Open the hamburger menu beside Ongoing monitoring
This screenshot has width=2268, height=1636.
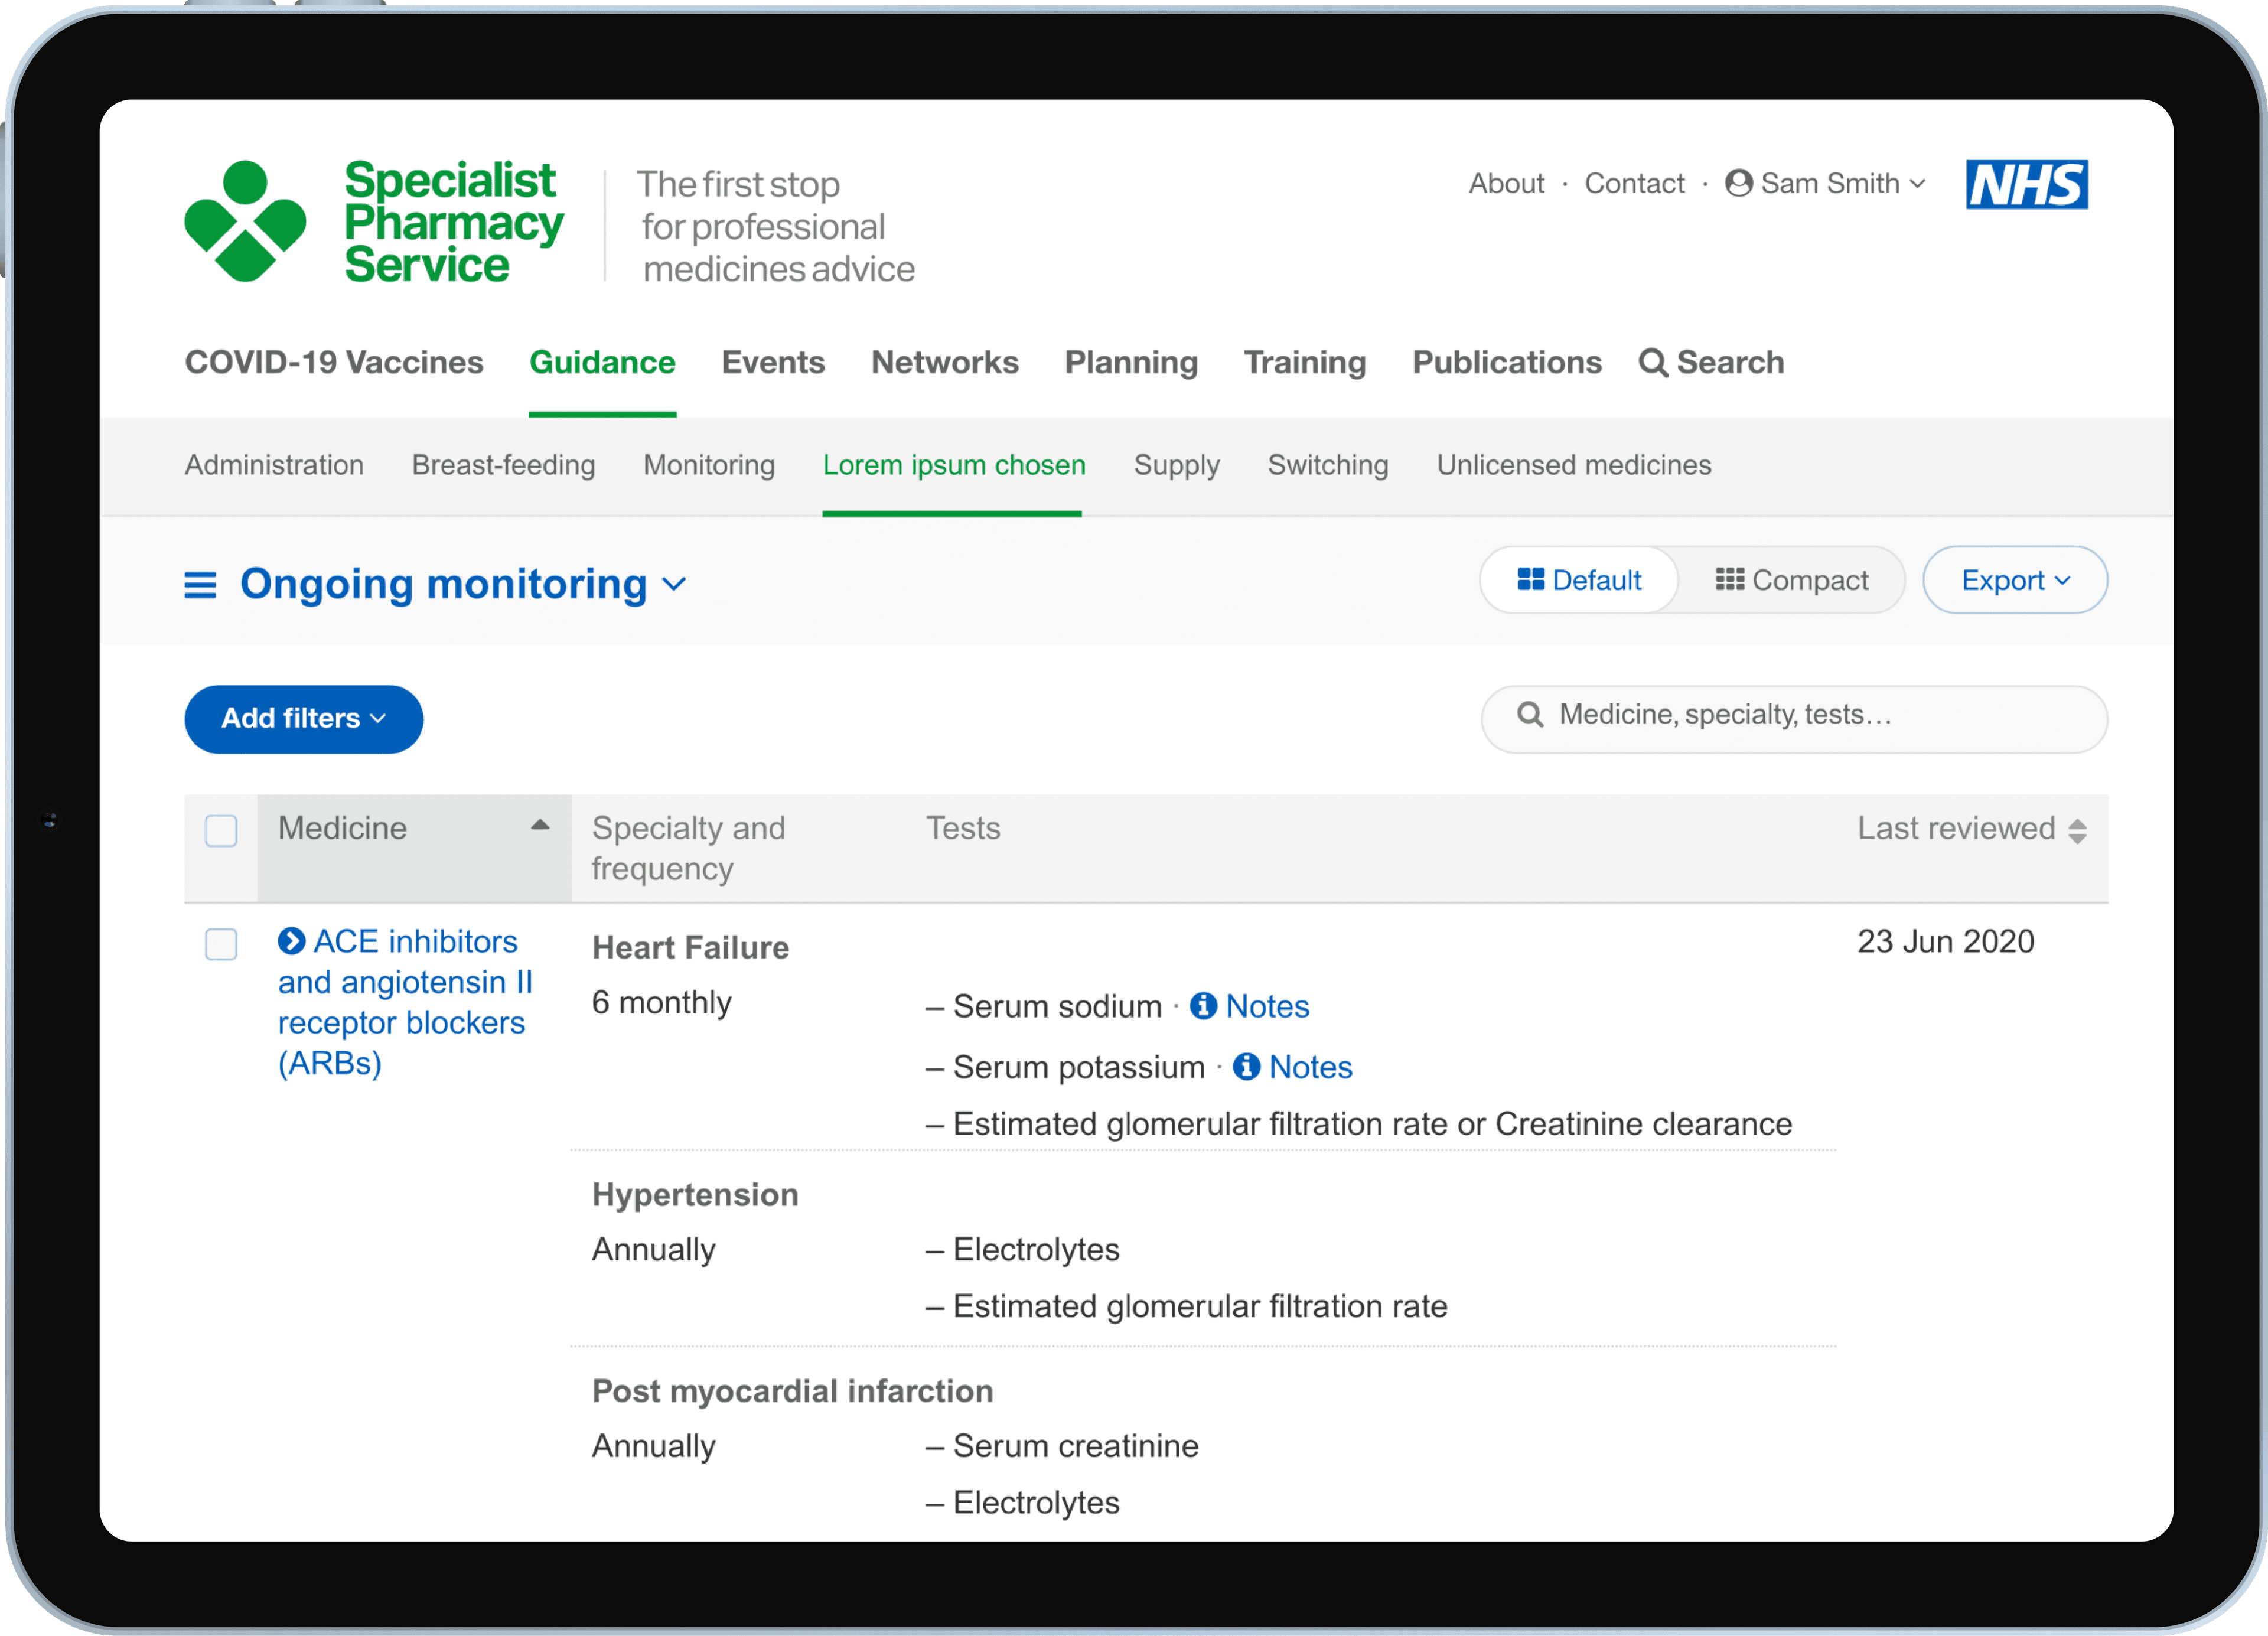coord(200,585)
